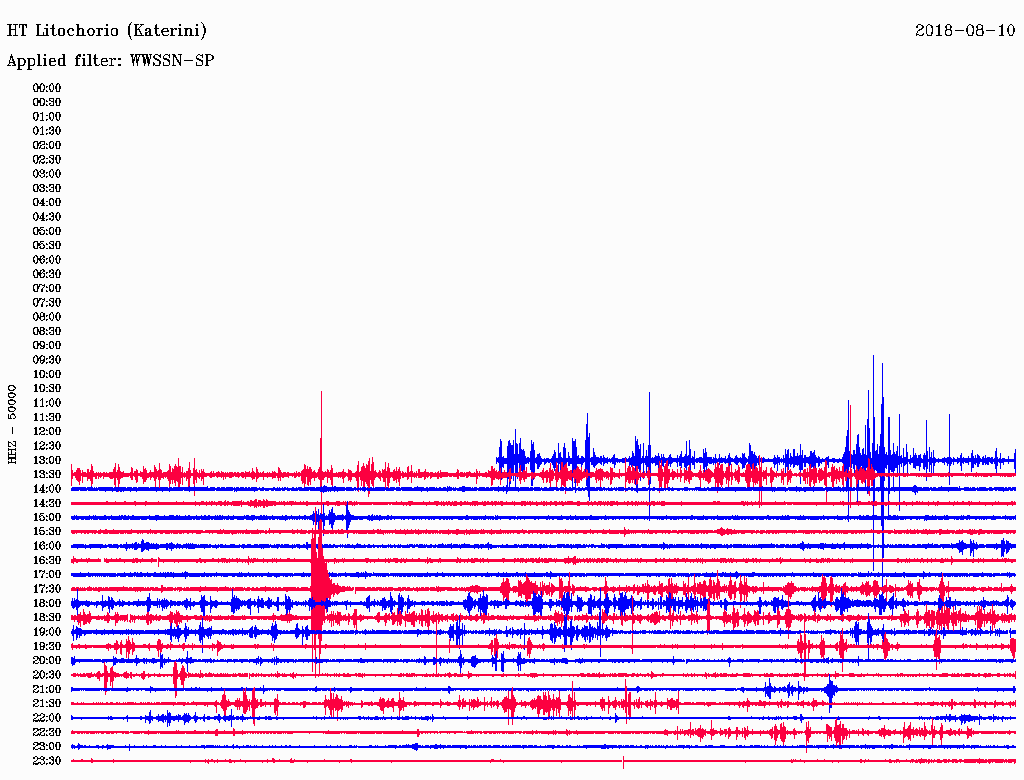Select the 07:00 time label
Screen dimensions: 1024x780
[x=47, y=289]
